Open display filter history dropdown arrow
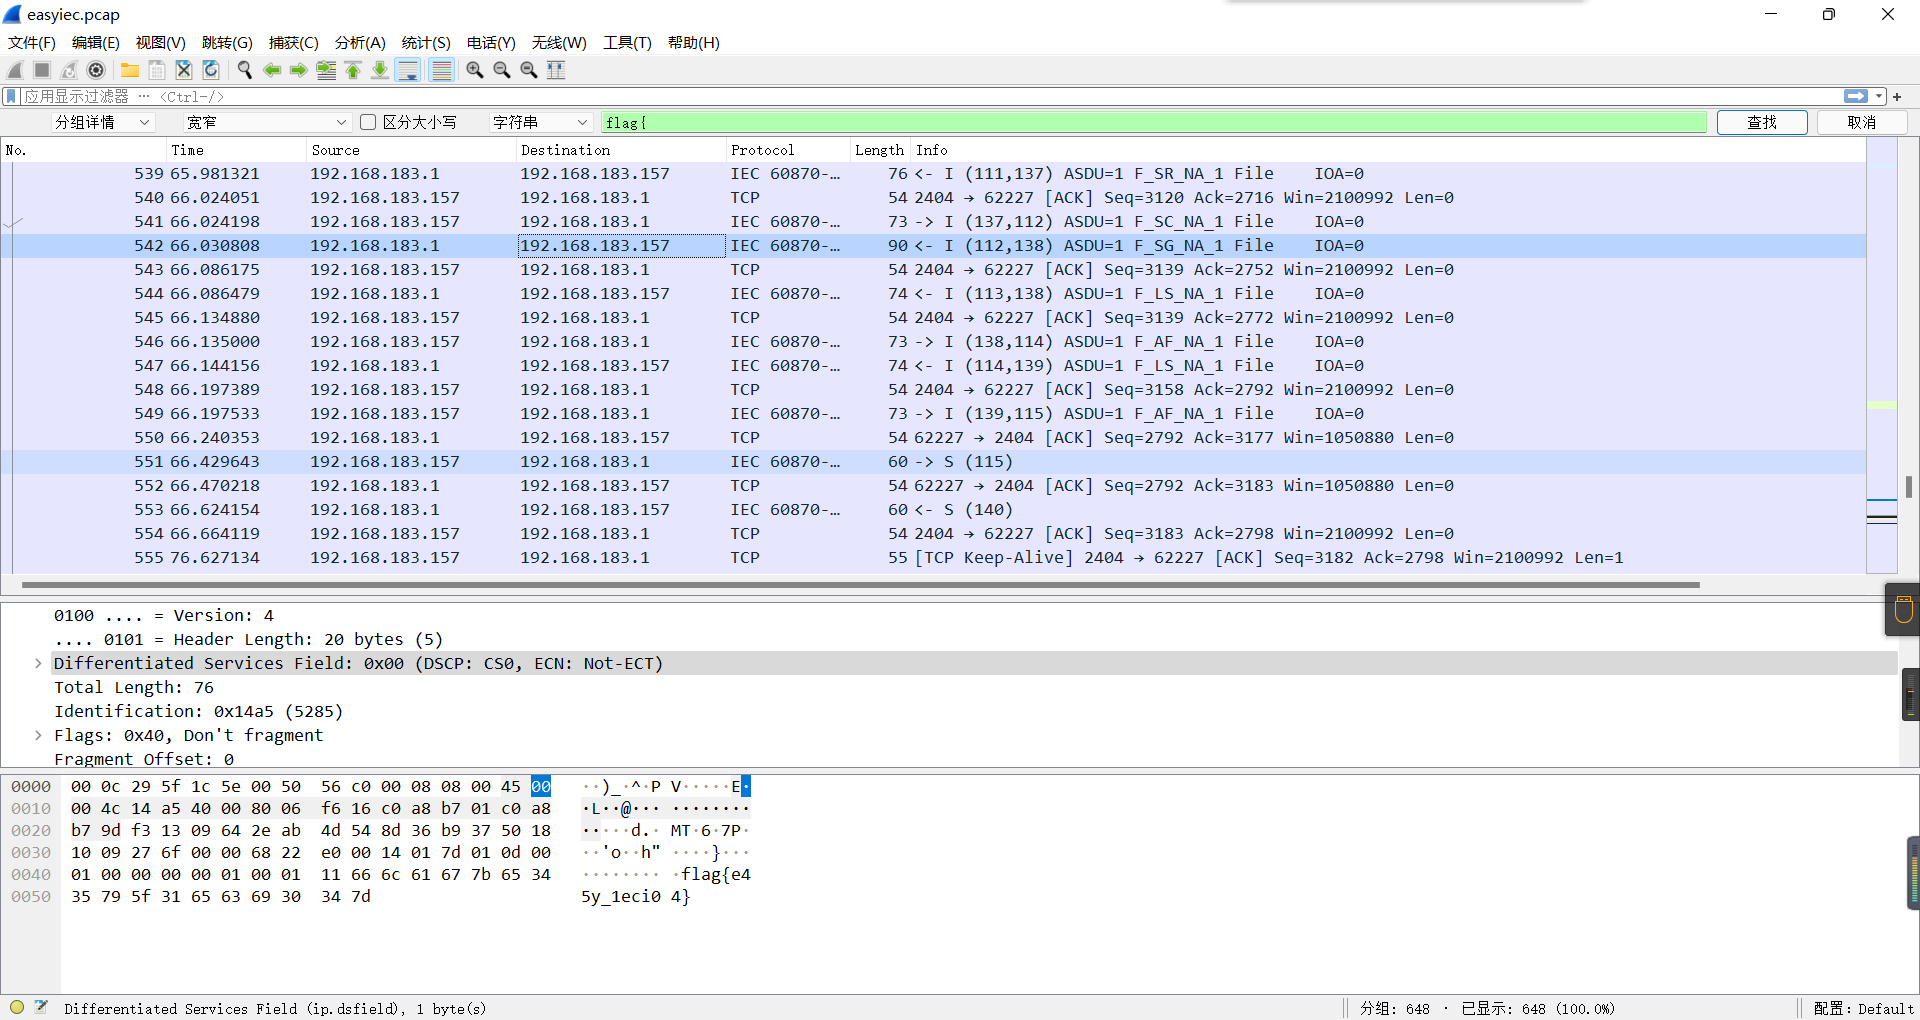 [1879, 96]
